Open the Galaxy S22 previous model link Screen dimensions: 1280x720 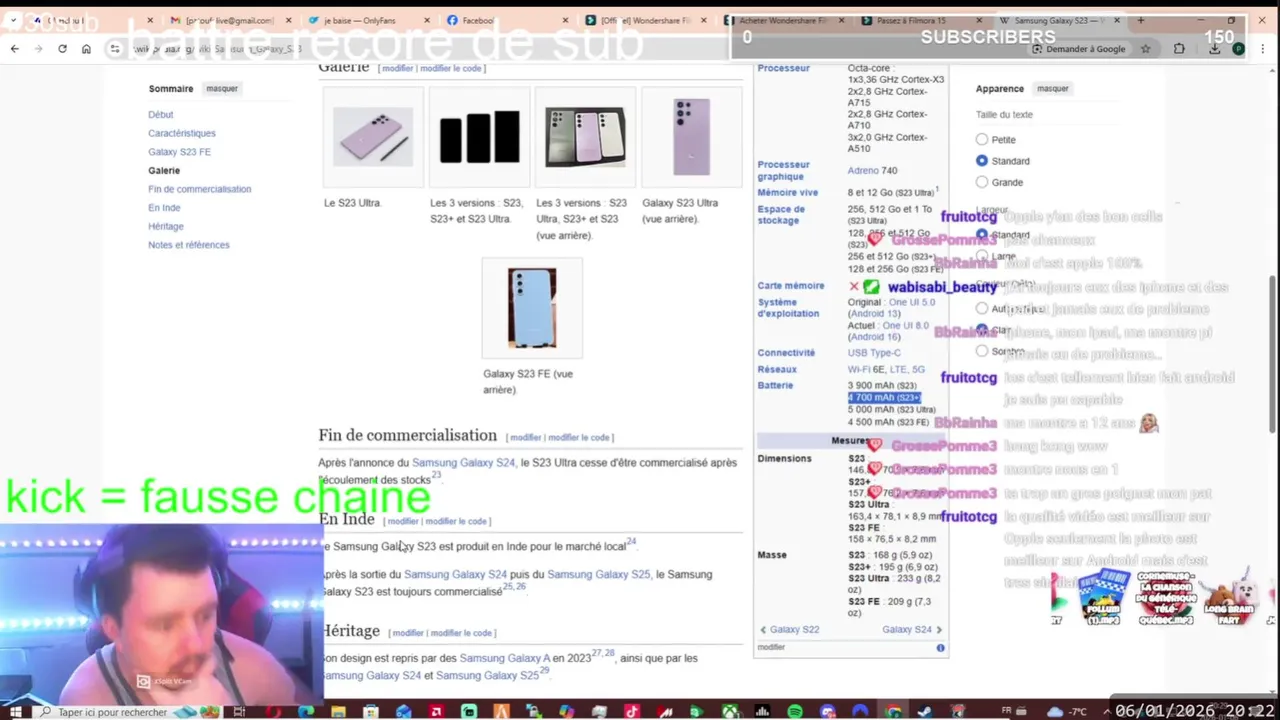point(795,630)
